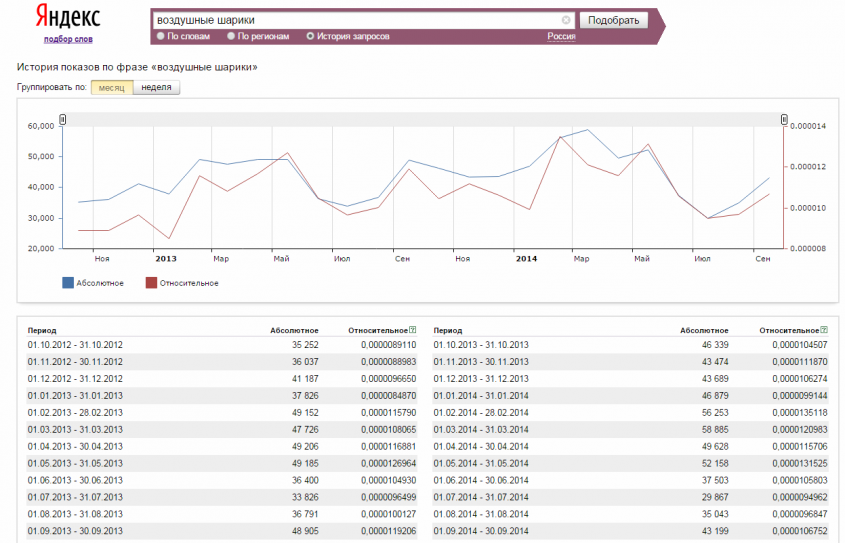The image size is (845, 543).
Task: Click the Период header in left table
Action: pos(43,330)
